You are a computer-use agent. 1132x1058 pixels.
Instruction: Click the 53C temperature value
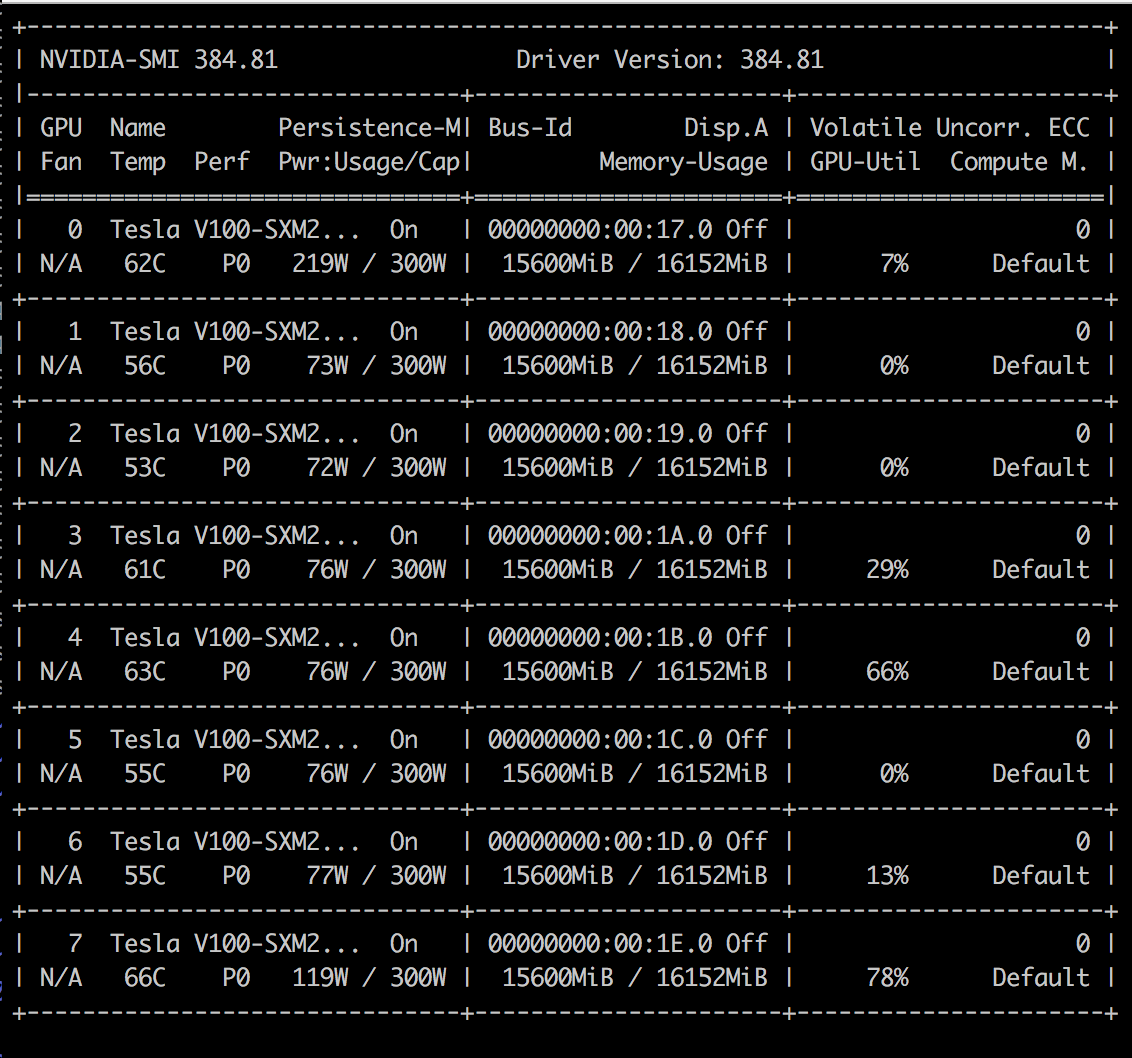coord(145,468)
